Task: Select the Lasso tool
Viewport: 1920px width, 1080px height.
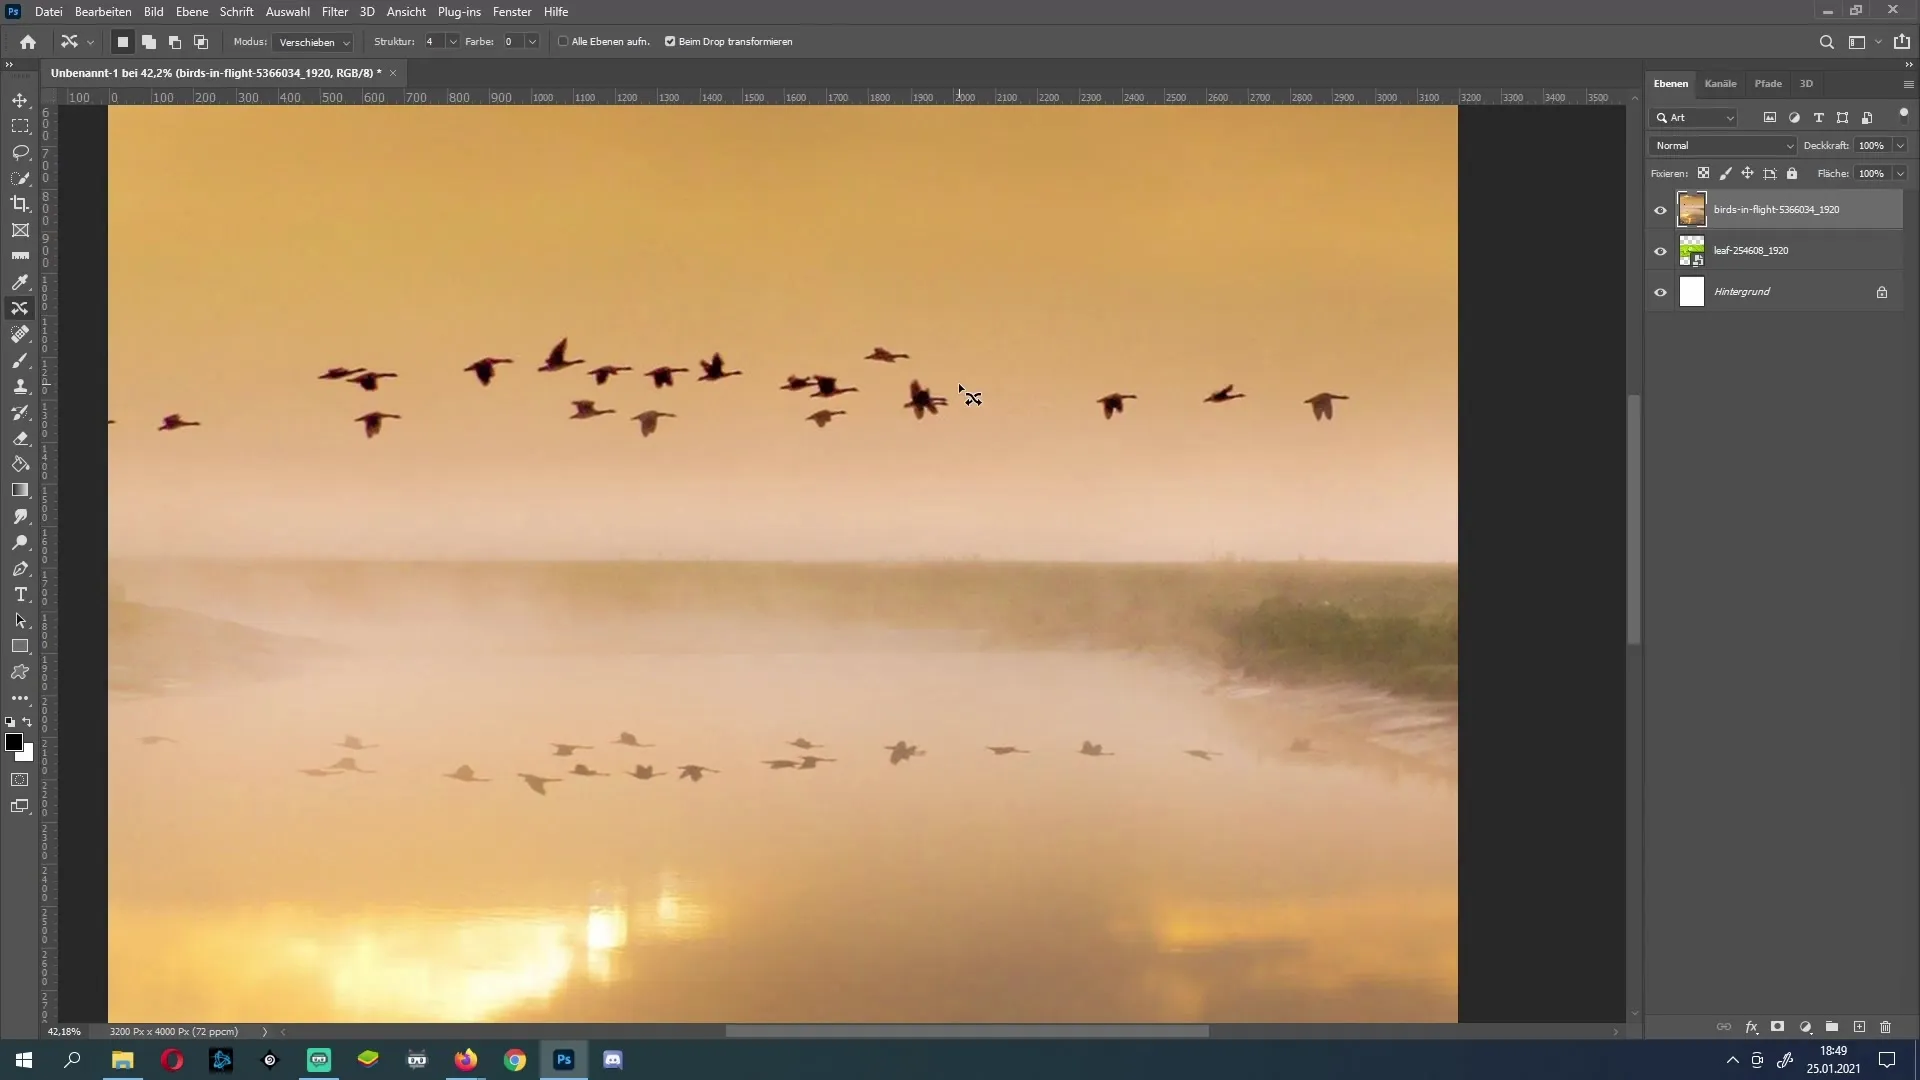Action: point(20,150)
